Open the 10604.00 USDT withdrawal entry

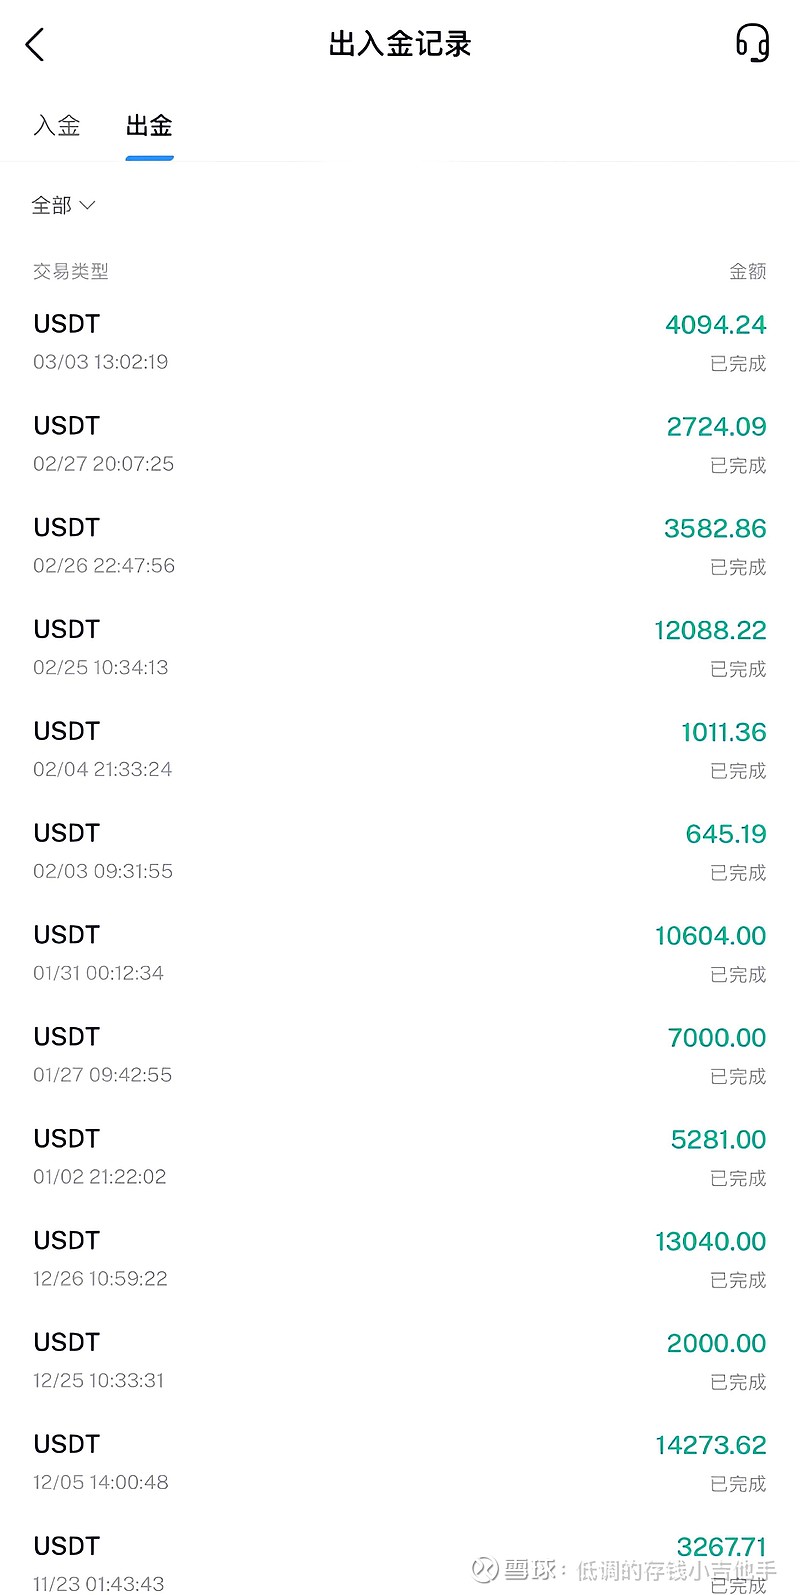click(400, 954)
